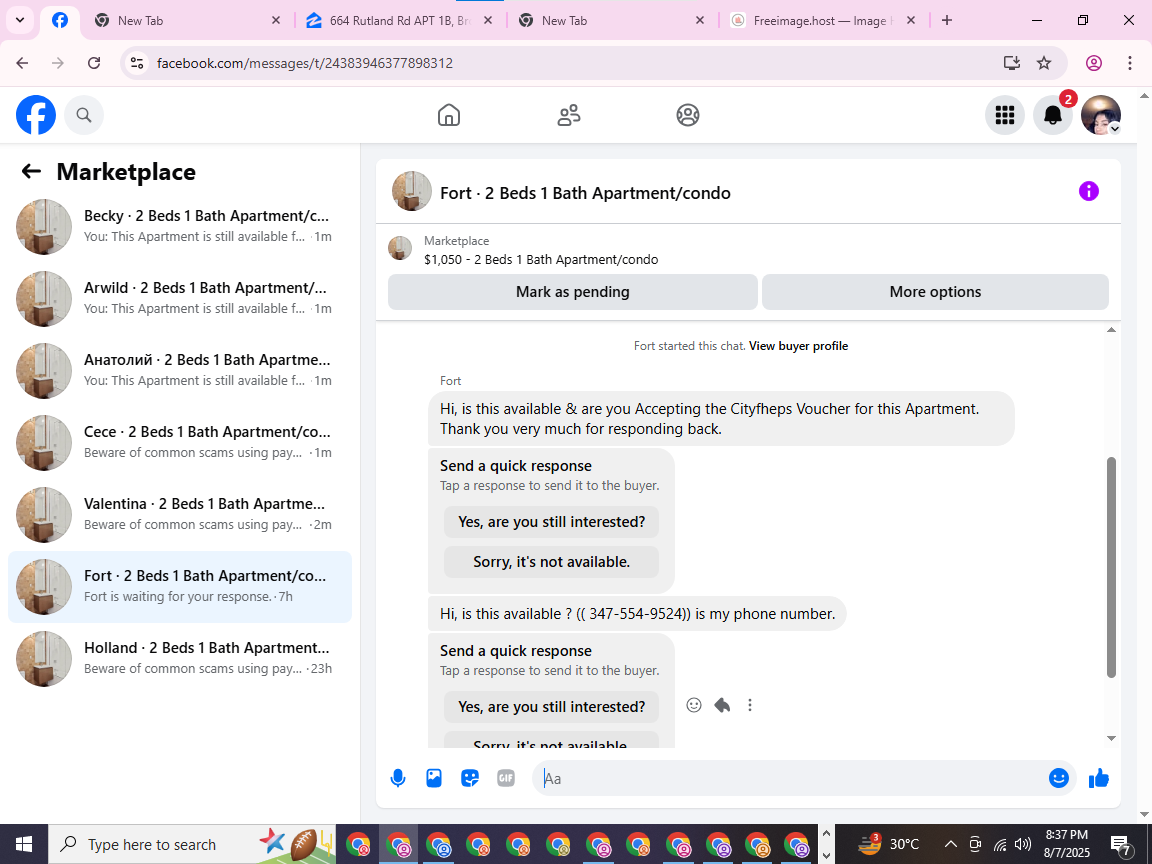Open Chrome three-dot menu
This screenshot has width=1152, height=864.
point(1130,63)
